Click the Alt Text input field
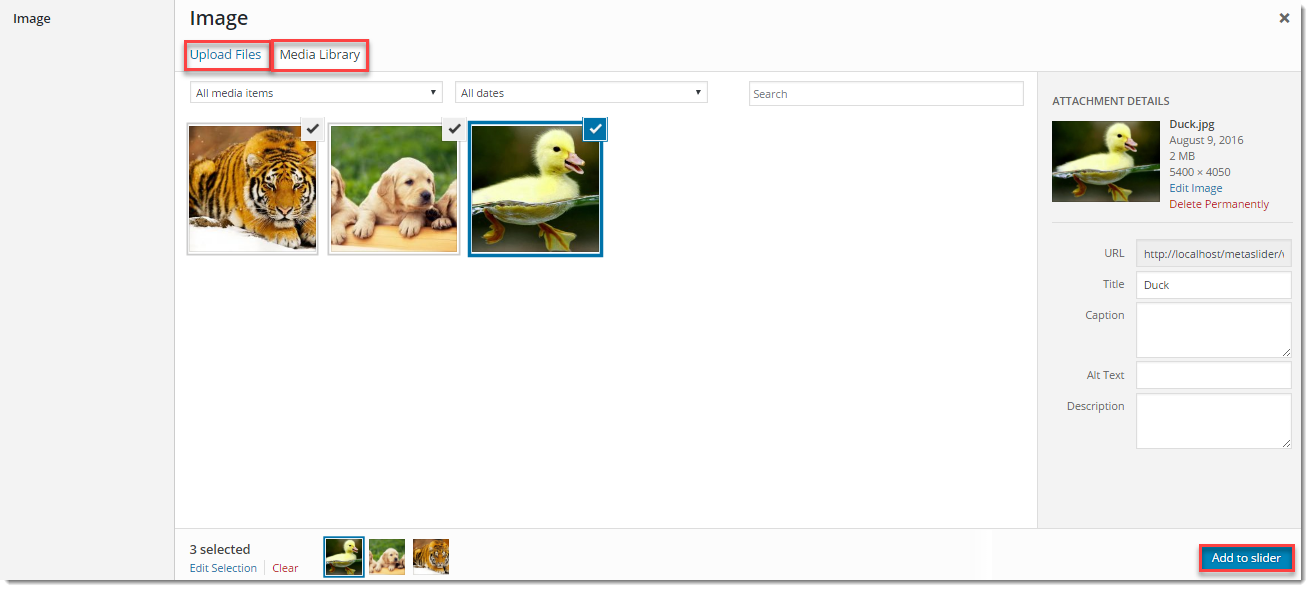1311x590 pixels. coord(1213,376)
